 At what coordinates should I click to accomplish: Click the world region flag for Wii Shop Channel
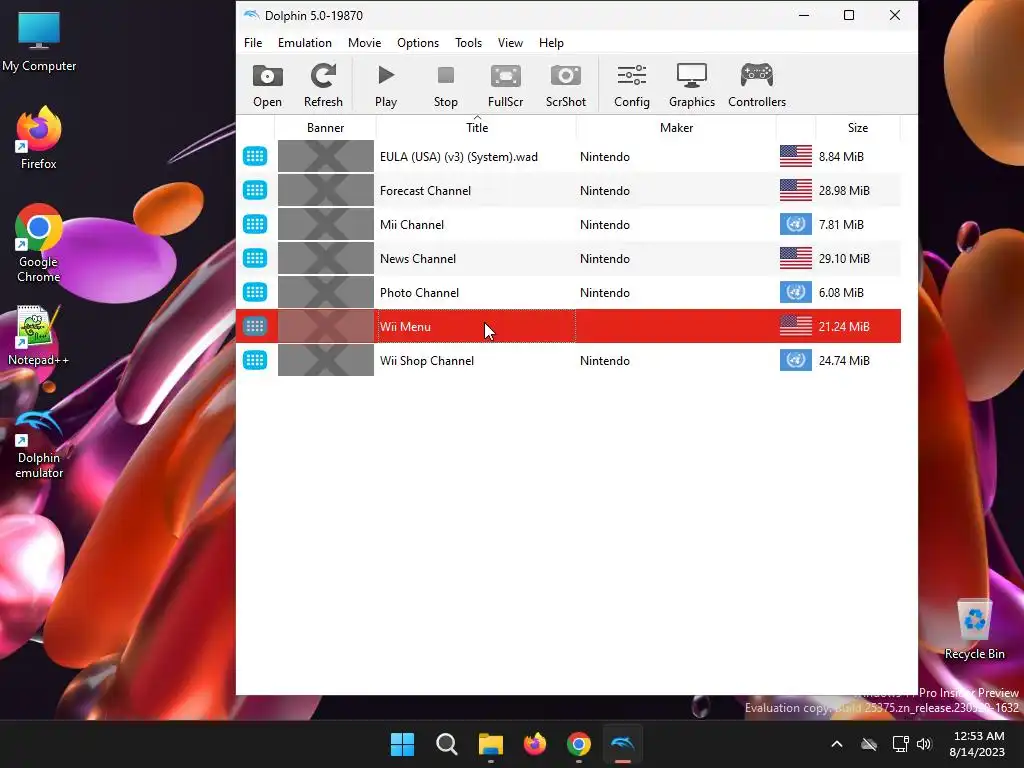[795, 360]
